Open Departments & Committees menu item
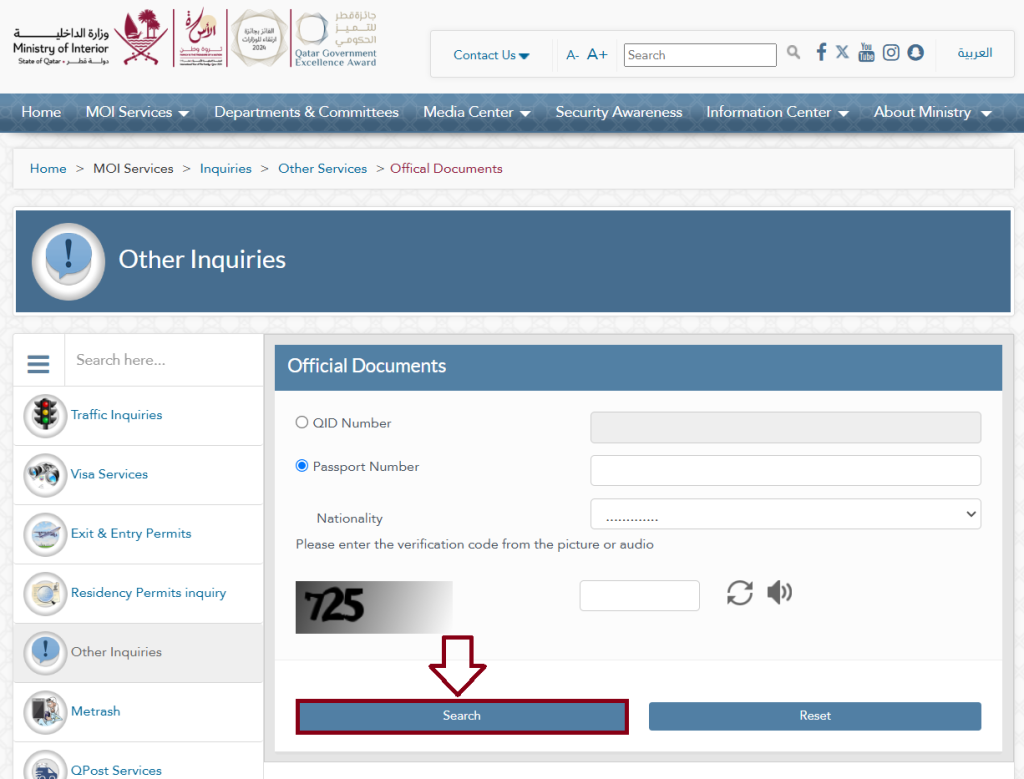Viewport: 1024px width, 779px height. [x=306, y=112]
